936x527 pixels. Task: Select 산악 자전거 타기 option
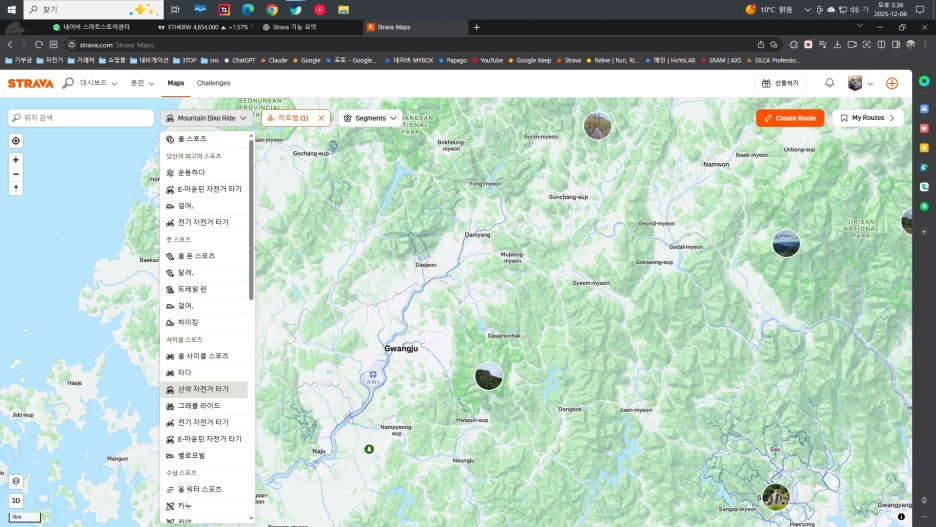tap(204, 389)
